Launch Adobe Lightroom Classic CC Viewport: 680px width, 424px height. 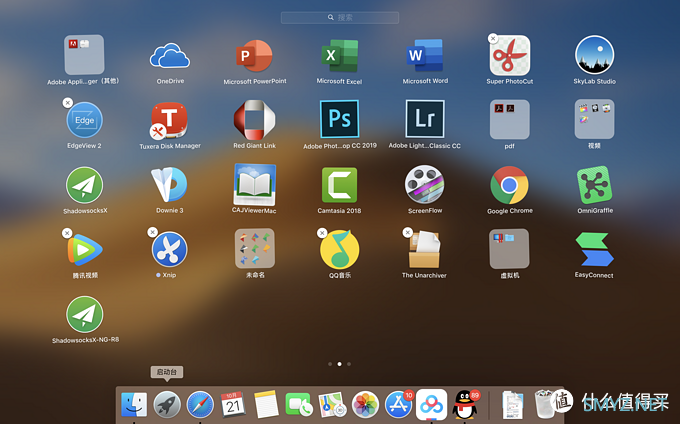(425, 119)
